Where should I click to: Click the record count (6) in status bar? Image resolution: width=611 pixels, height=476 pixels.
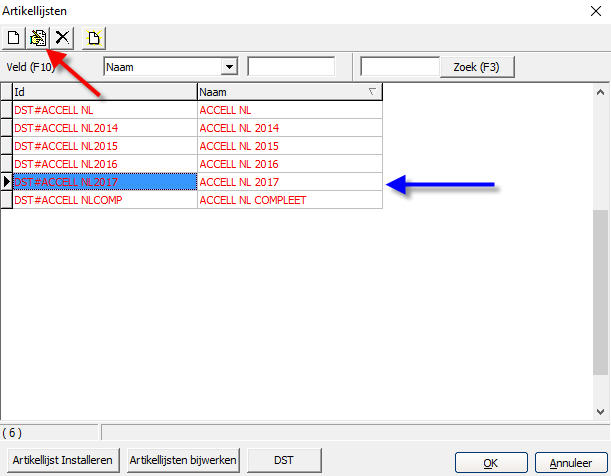point(12,433)
